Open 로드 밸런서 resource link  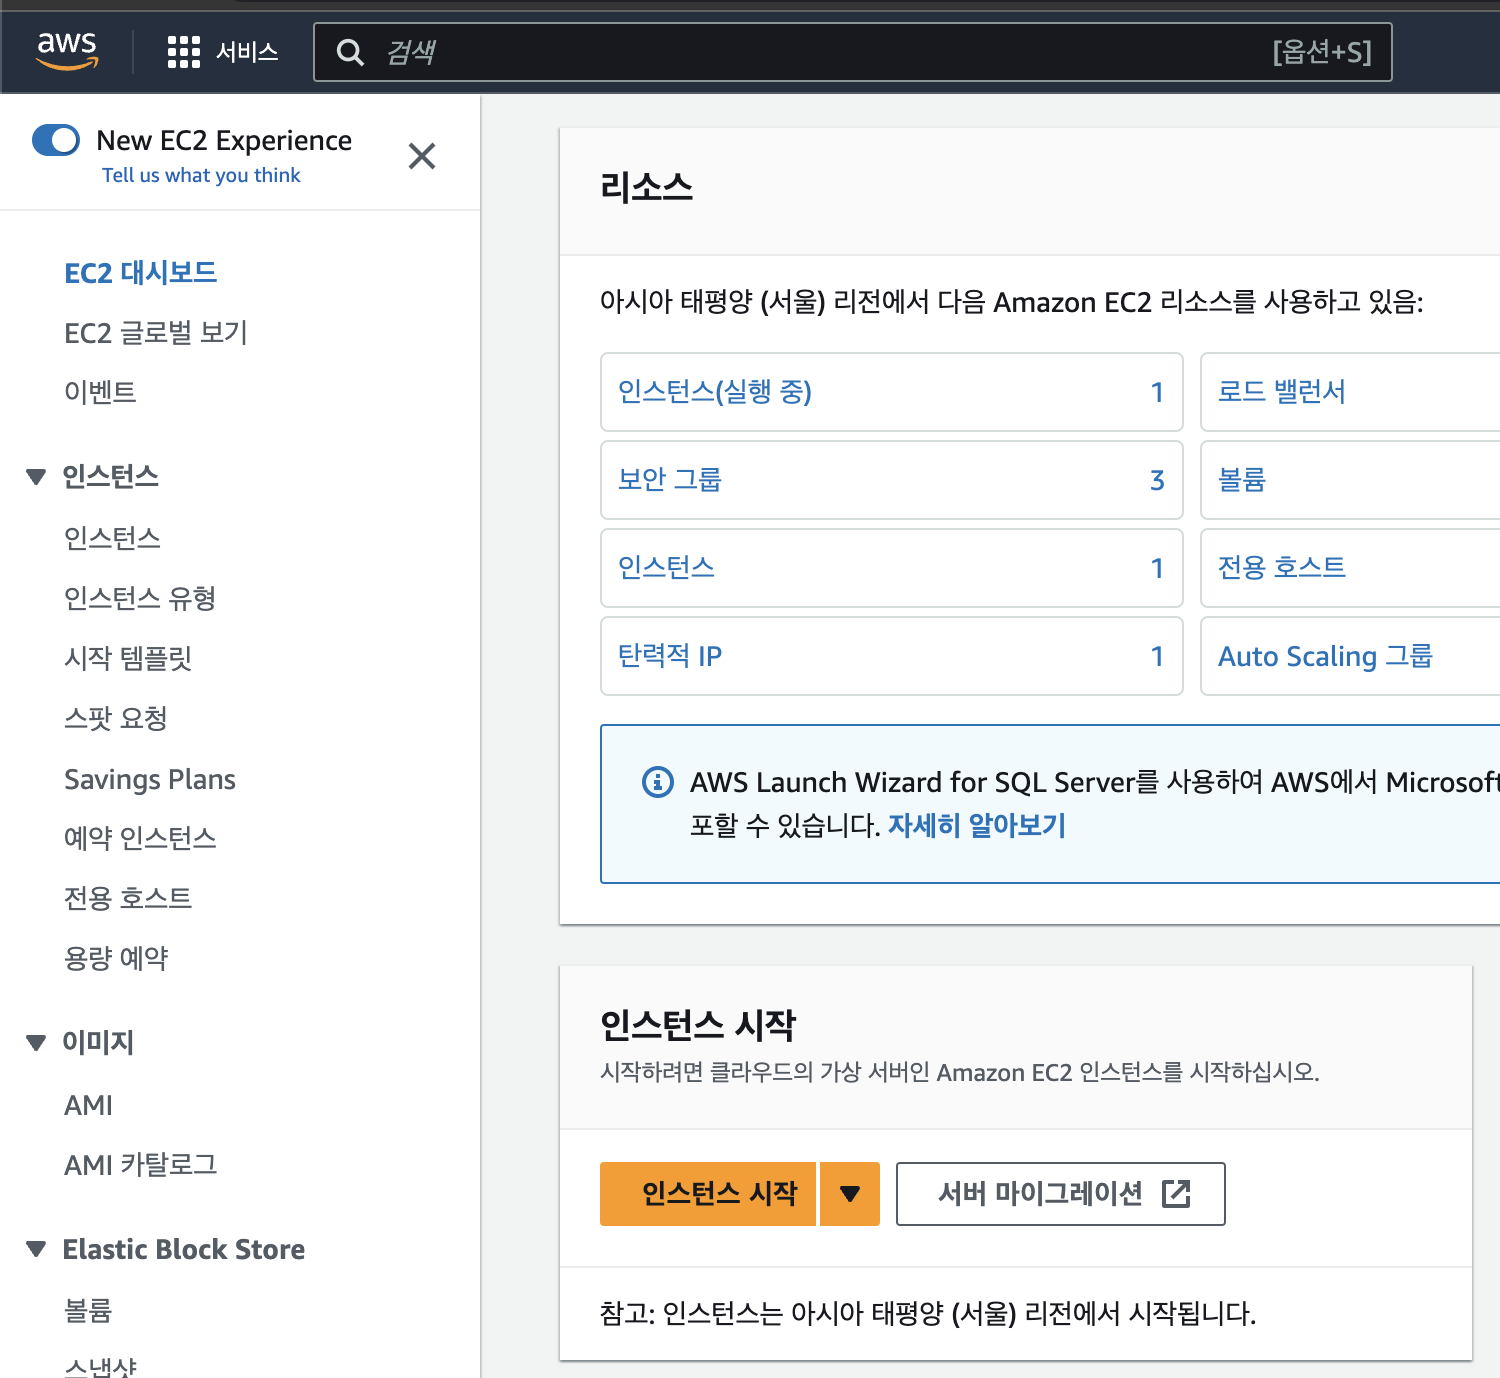[1282, 391]
